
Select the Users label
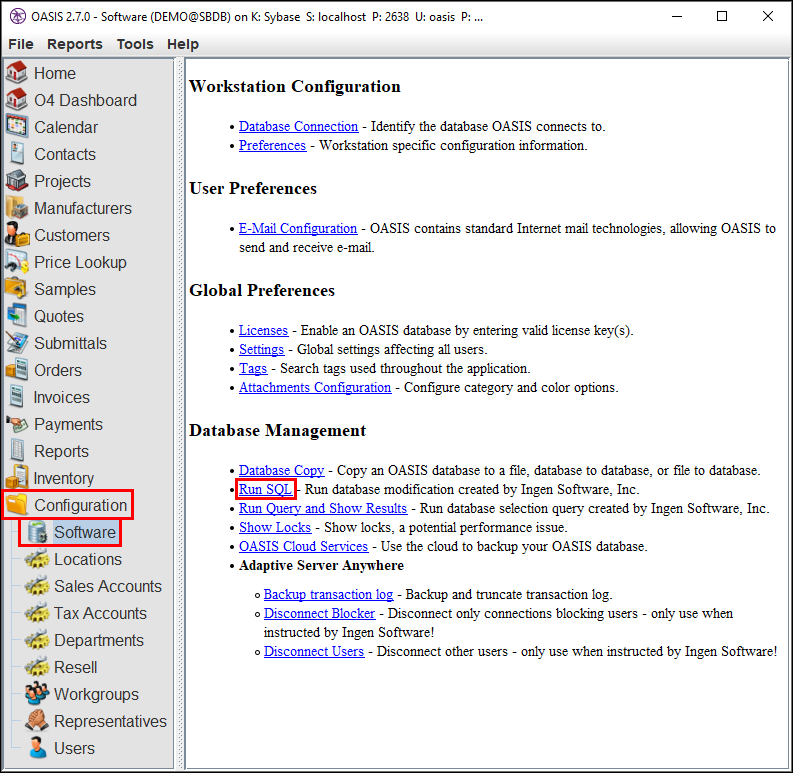74,748
